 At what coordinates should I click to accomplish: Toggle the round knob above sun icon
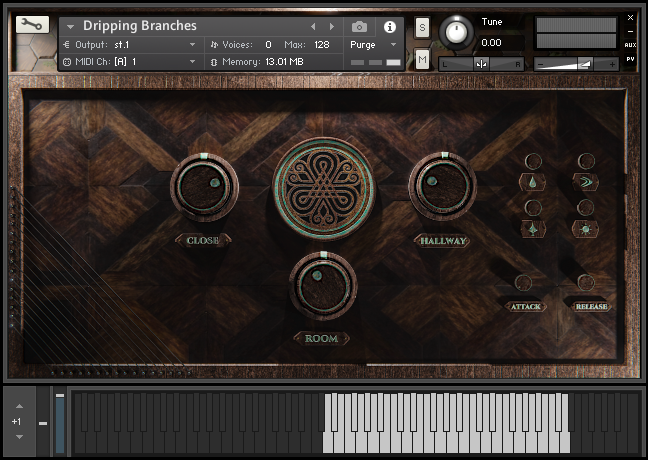click(586, 207)
